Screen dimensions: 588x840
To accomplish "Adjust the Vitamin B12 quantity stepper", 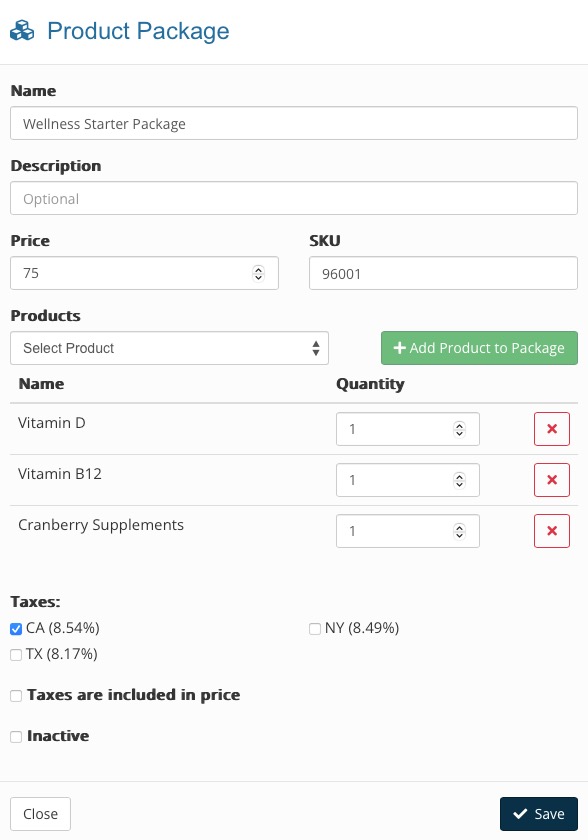I will (x=459, y=480).
